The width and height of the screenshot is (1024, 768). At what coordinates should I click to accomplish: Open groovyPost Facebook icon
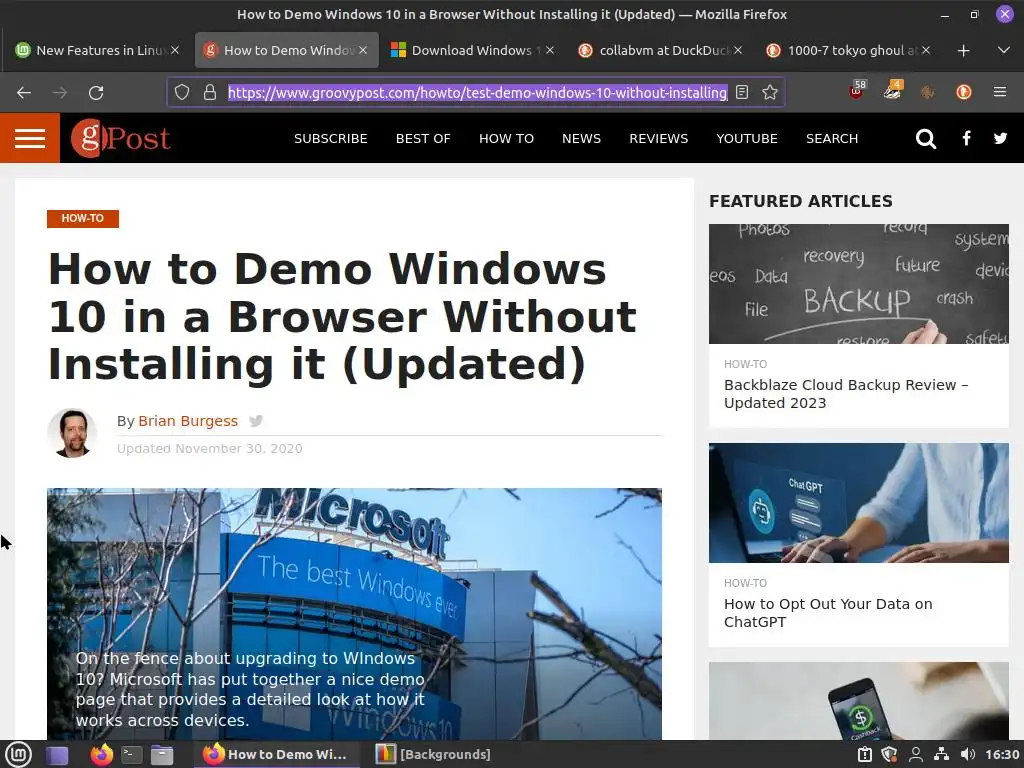point(967,138)
